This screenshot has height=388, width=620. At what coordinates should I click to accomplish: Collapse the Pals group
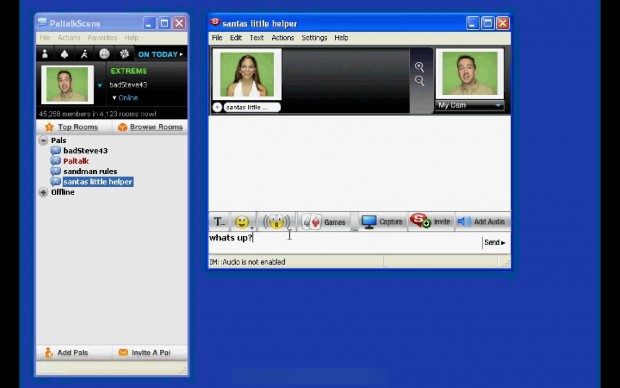coord(43,140)
